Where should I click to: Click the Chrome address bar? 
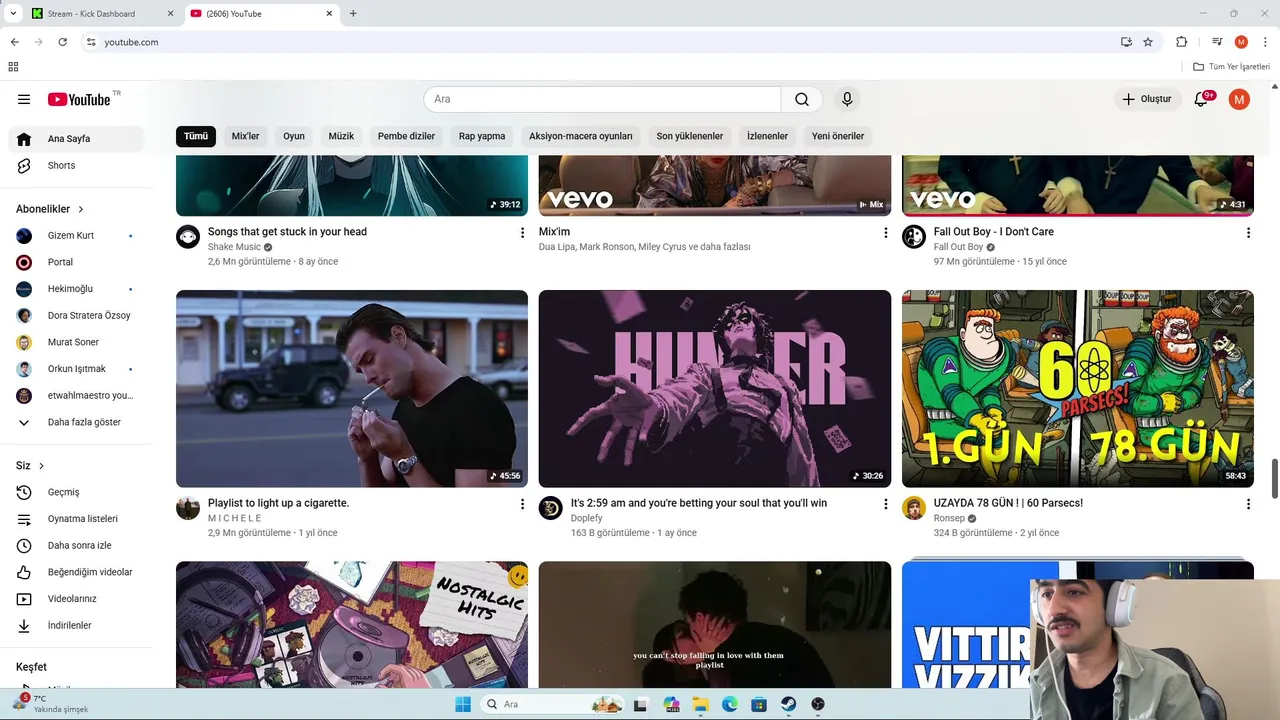(x=600, y=42)
